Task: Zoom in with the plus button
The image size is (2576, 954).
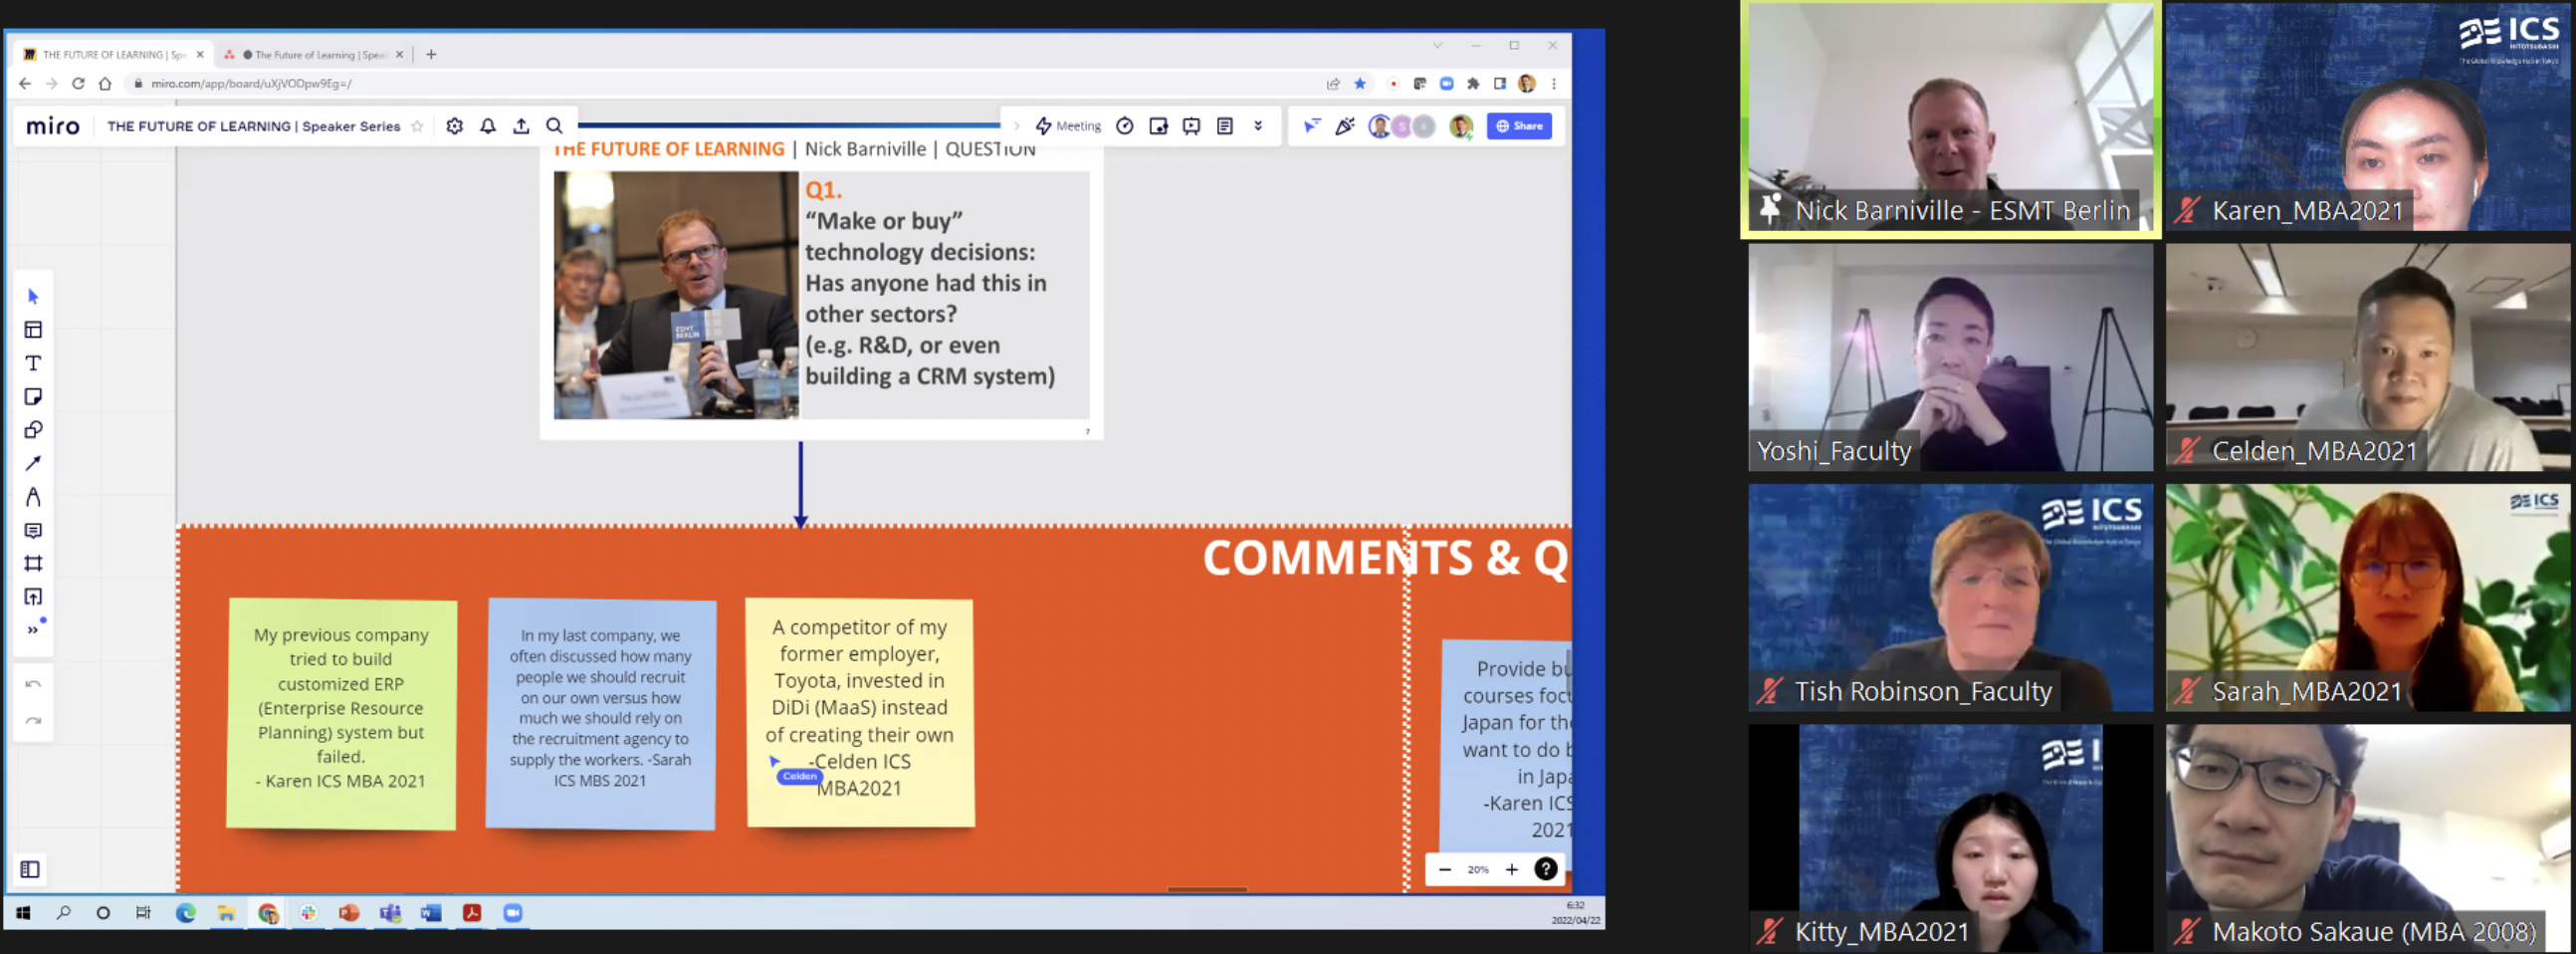Action: point(1512,869)
